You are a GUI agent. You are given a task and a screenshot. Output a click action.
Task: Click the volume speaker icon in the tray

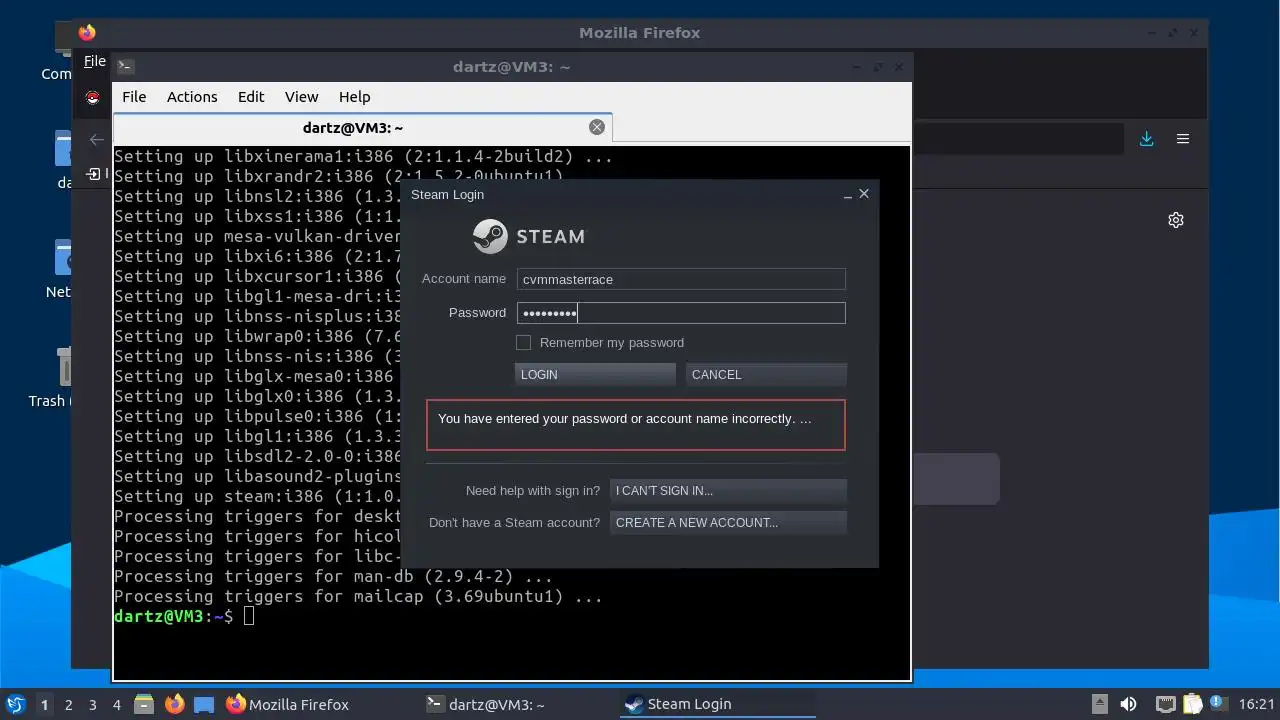tap(1128, 704)
